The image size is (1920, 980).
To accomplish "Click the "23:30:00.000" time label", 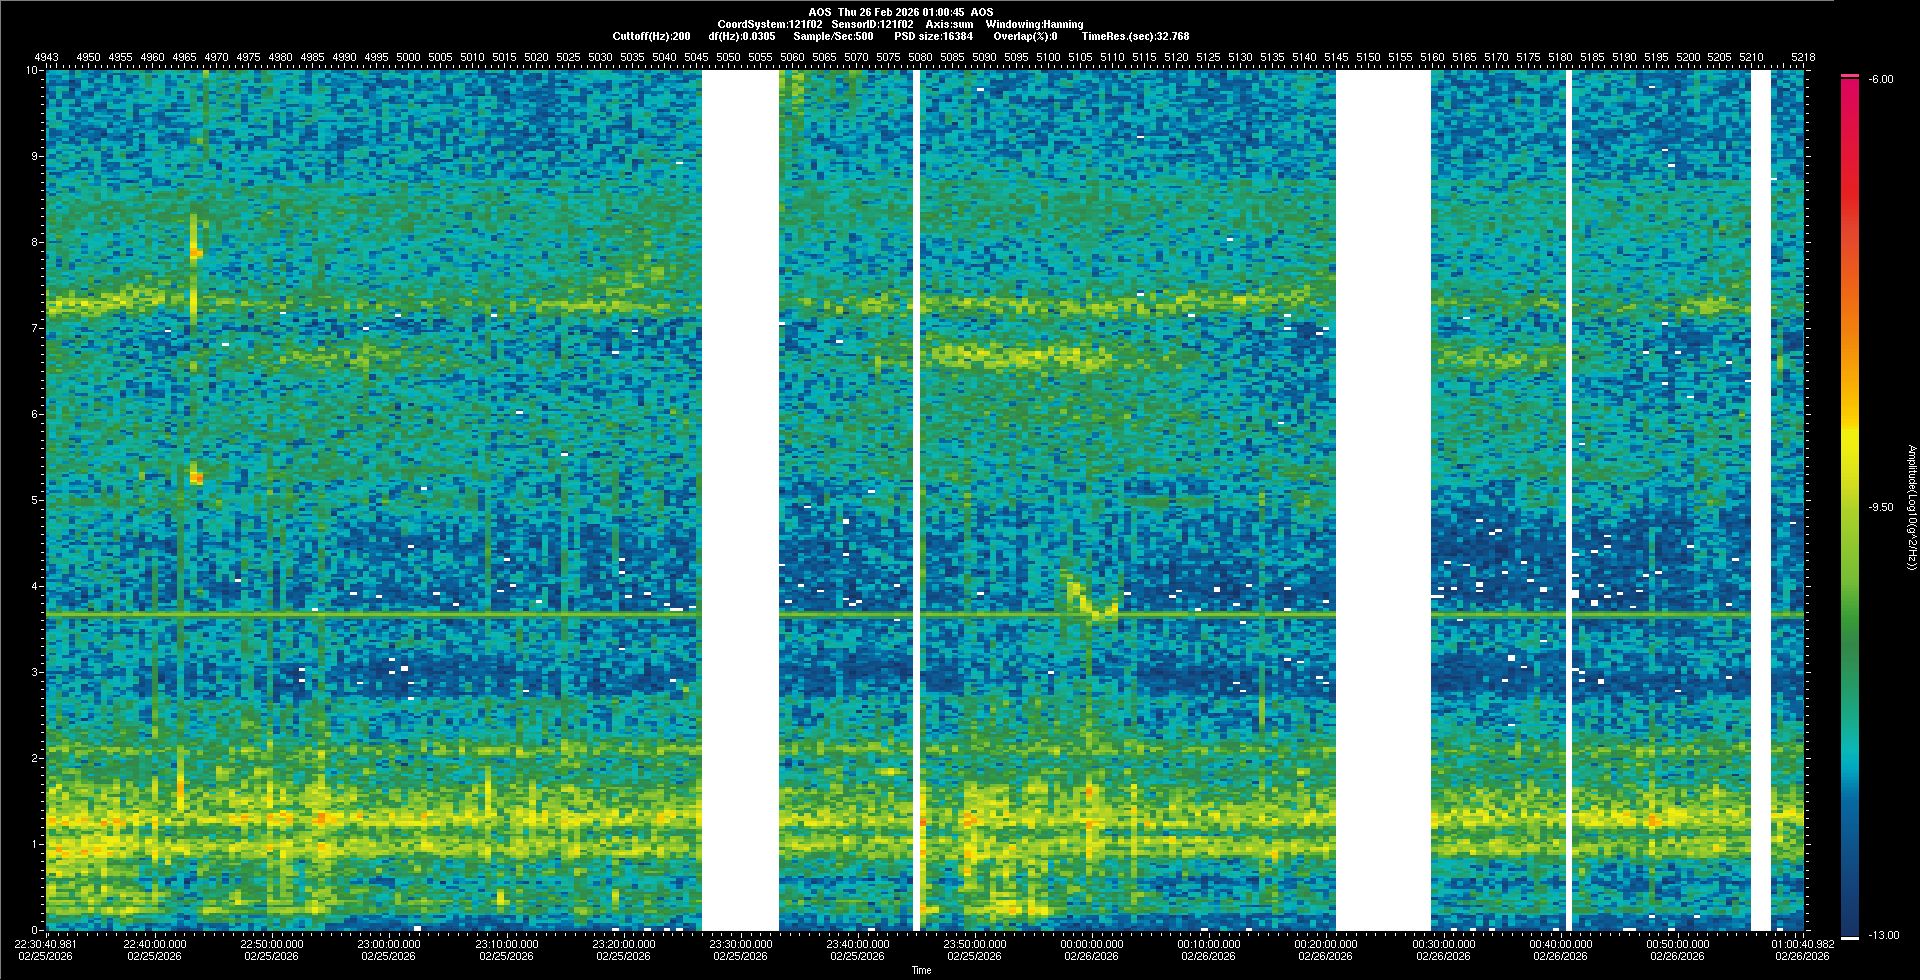I will click(741, 944).
